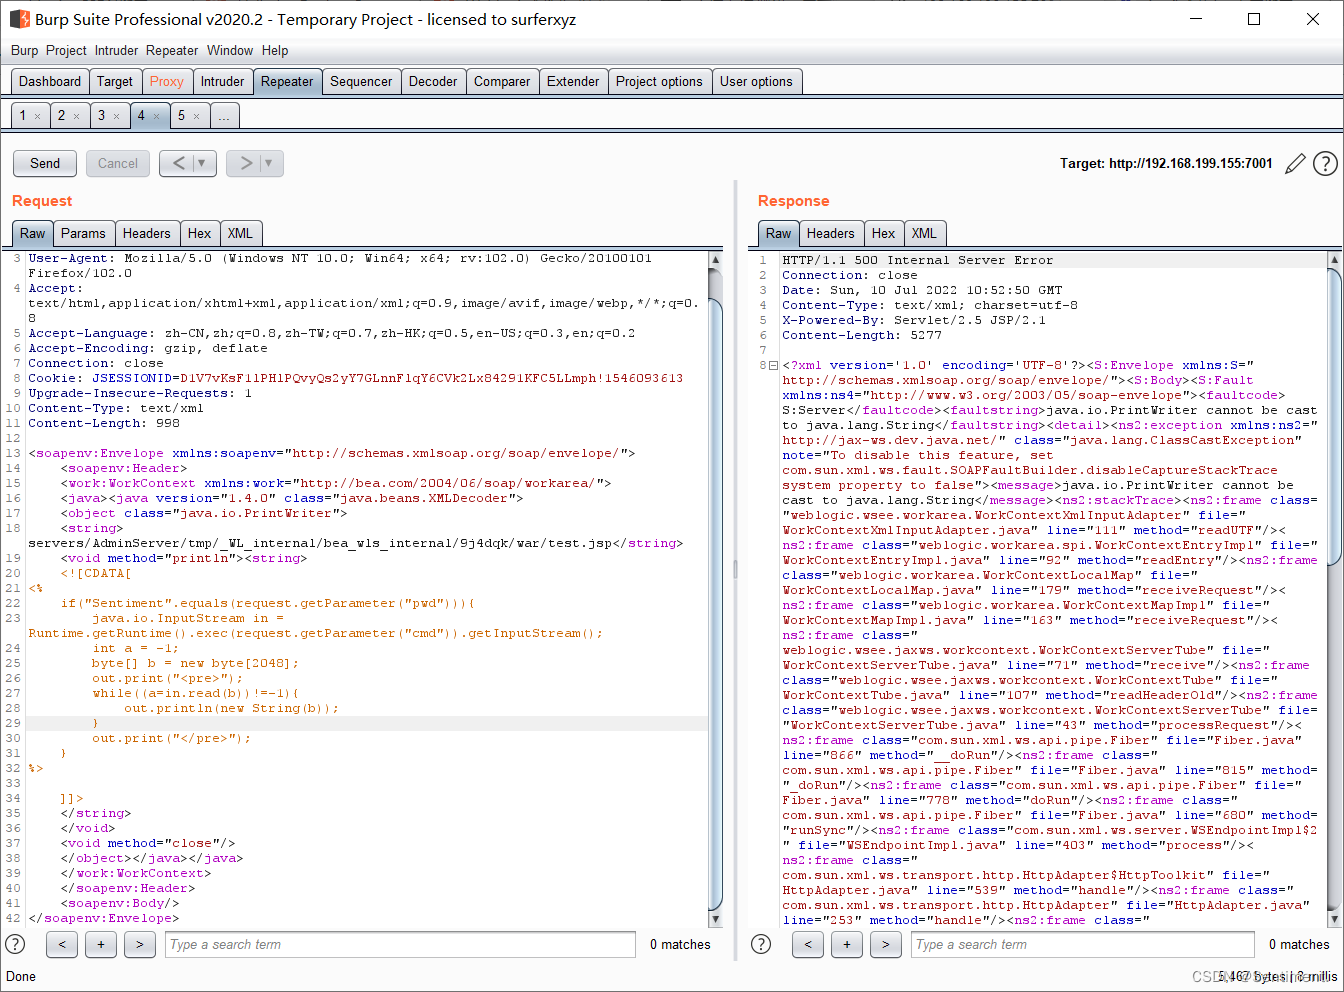Click the plus button in request search bar

101,944
